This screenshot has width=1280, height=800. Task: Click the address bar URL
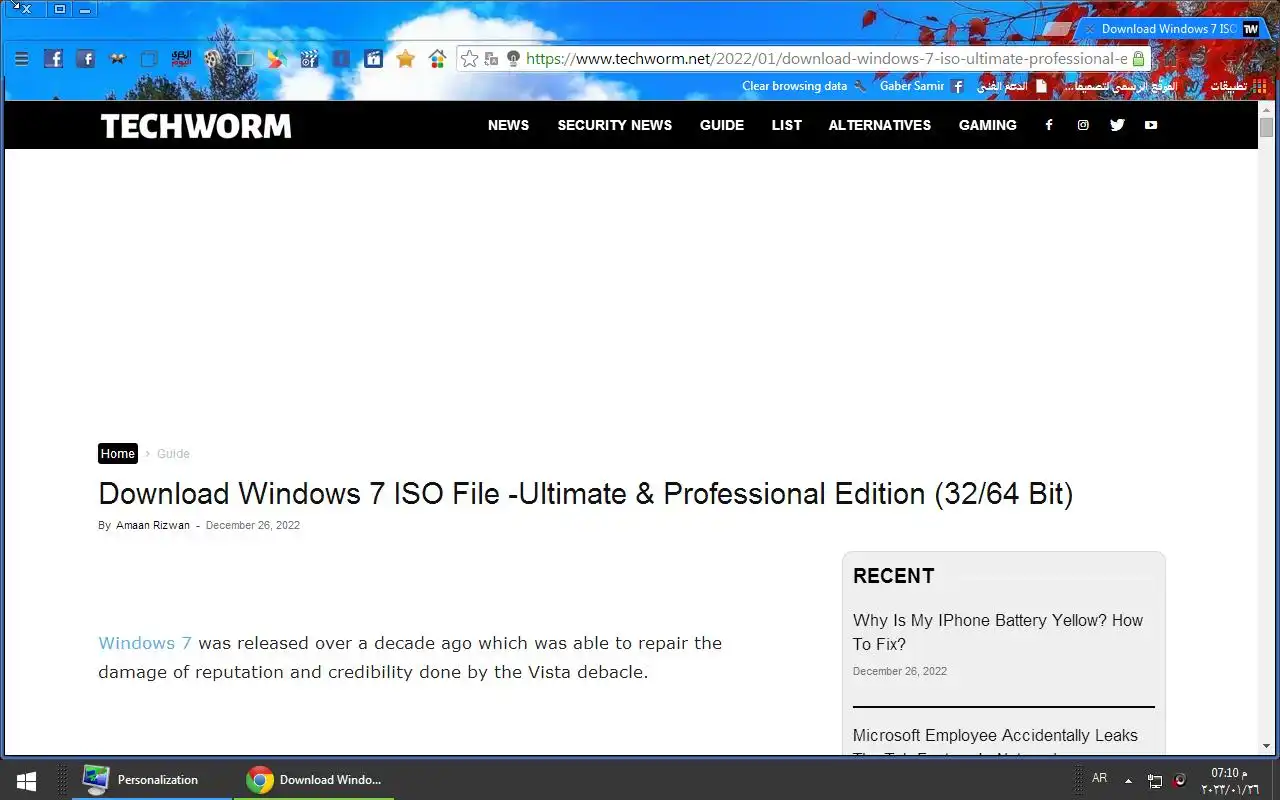(826, 59)
